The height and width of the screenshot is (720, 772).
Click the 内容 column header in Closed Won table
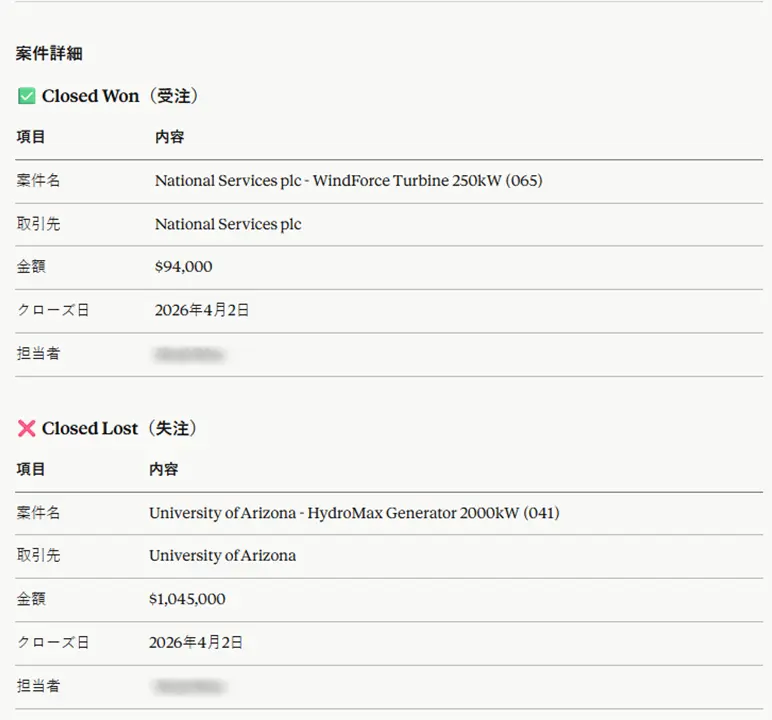pyautogui.click(x=169, y=137)
